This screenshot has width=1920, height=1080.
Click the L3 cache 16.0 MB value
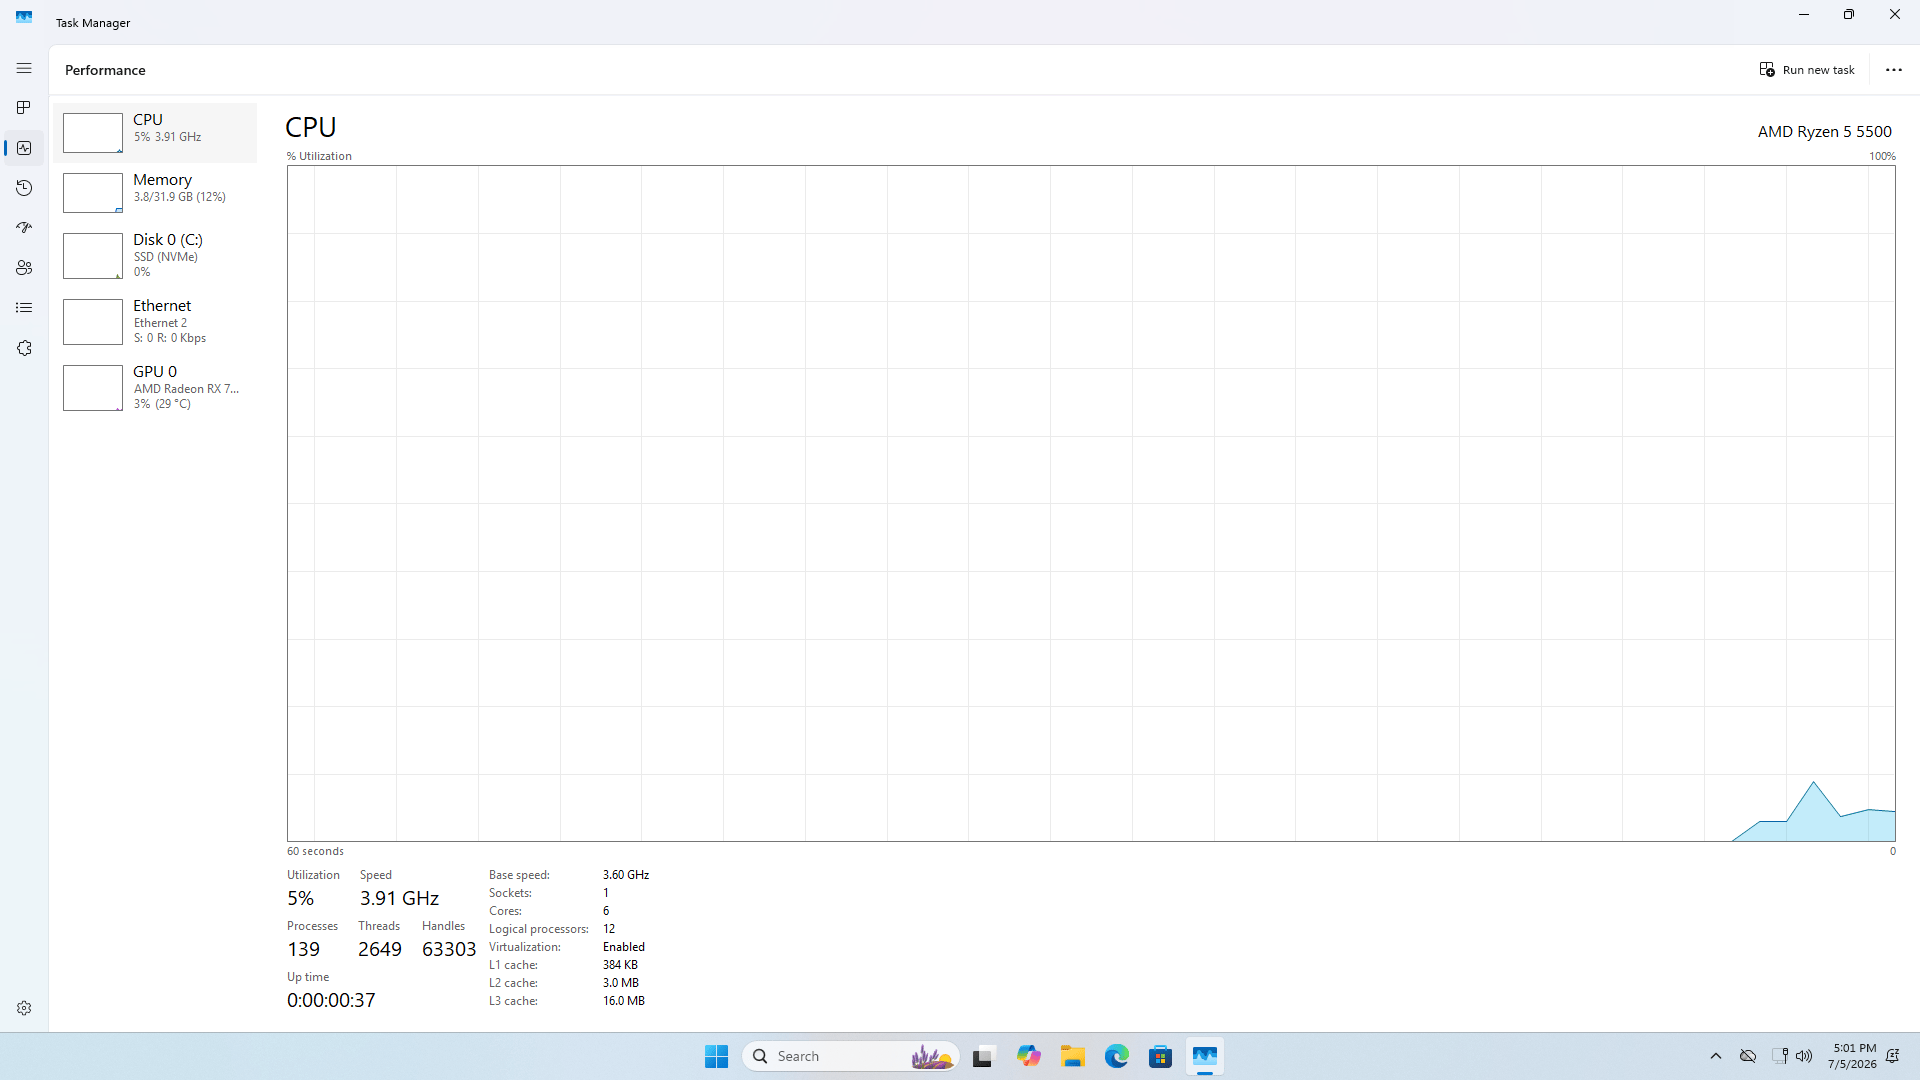pos(624,1001)
